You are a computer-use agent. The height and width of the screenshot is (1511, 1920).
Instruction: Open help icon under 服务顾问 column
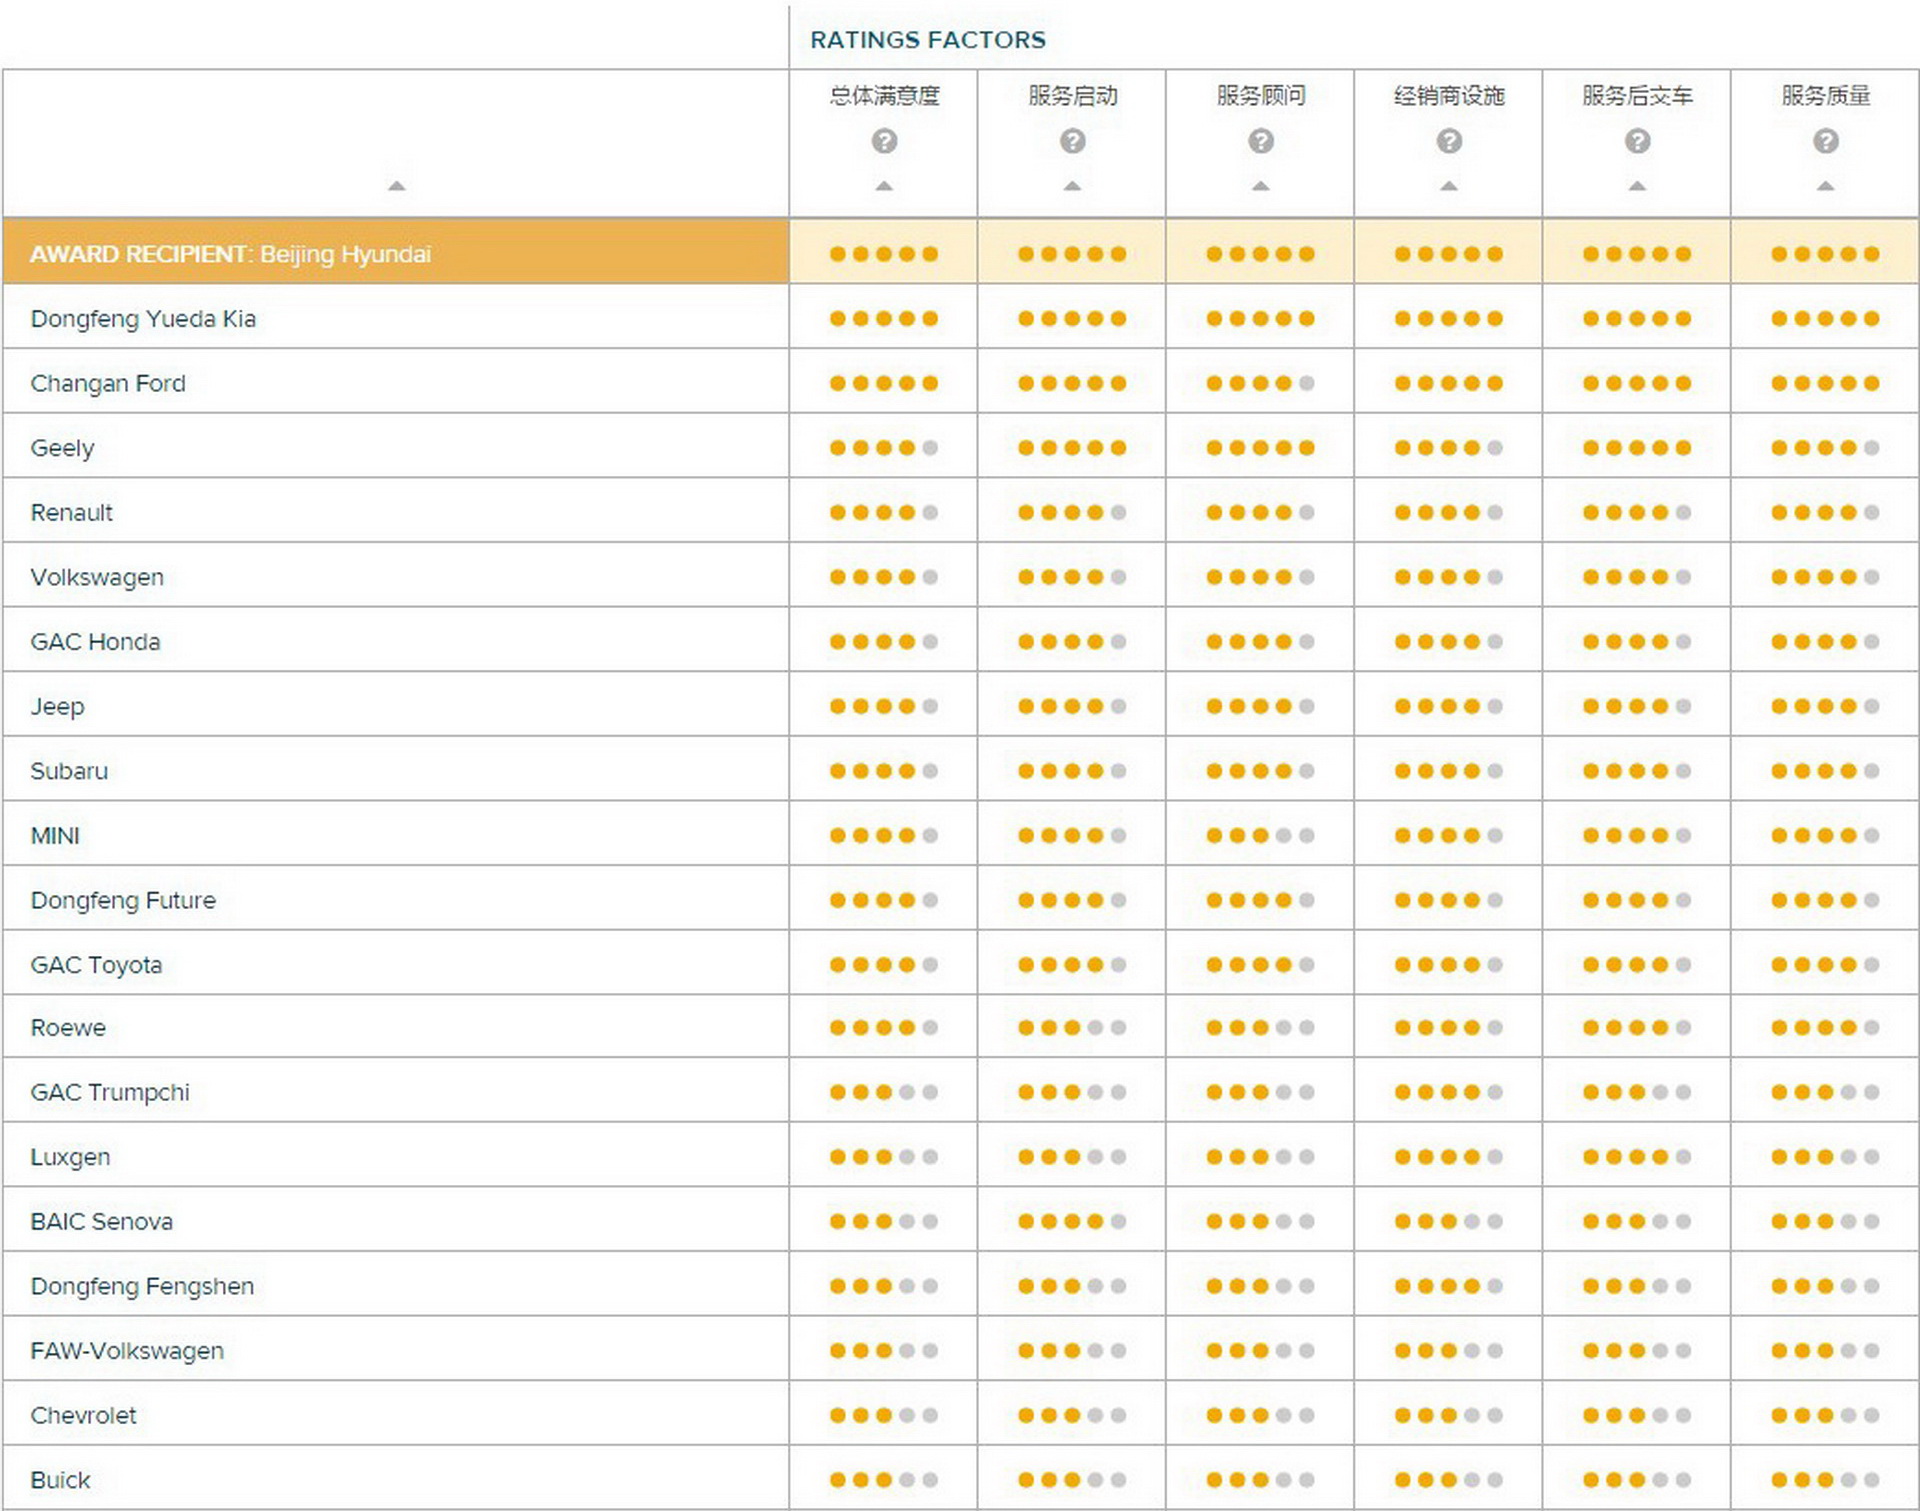click(x=1261, y=141)
